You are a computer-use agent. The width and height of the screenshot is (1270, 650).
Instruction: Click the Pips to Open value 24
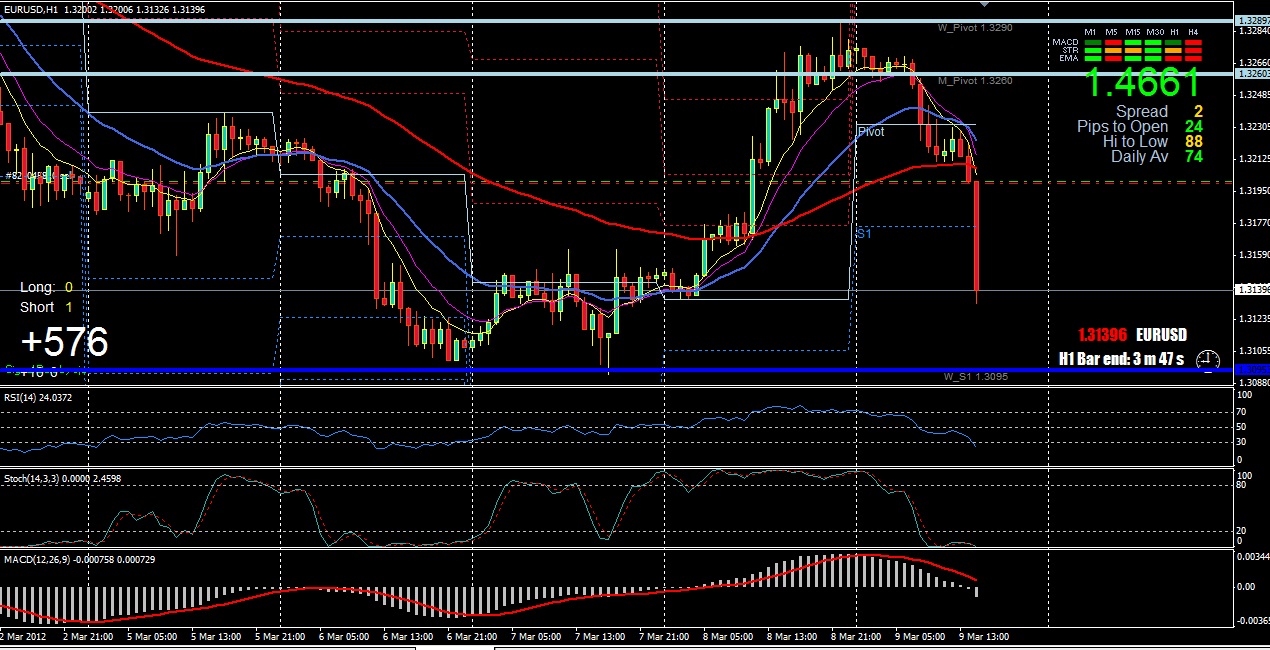pyautogui.click(x=1194, y=127)
